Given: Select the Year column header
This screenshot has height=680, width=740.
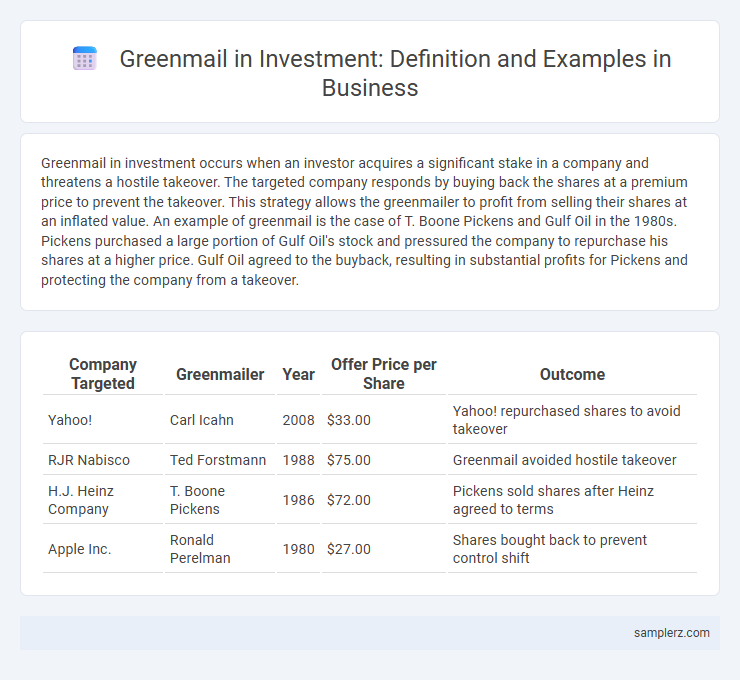Looking at the screenshot, I should [298, 374].
